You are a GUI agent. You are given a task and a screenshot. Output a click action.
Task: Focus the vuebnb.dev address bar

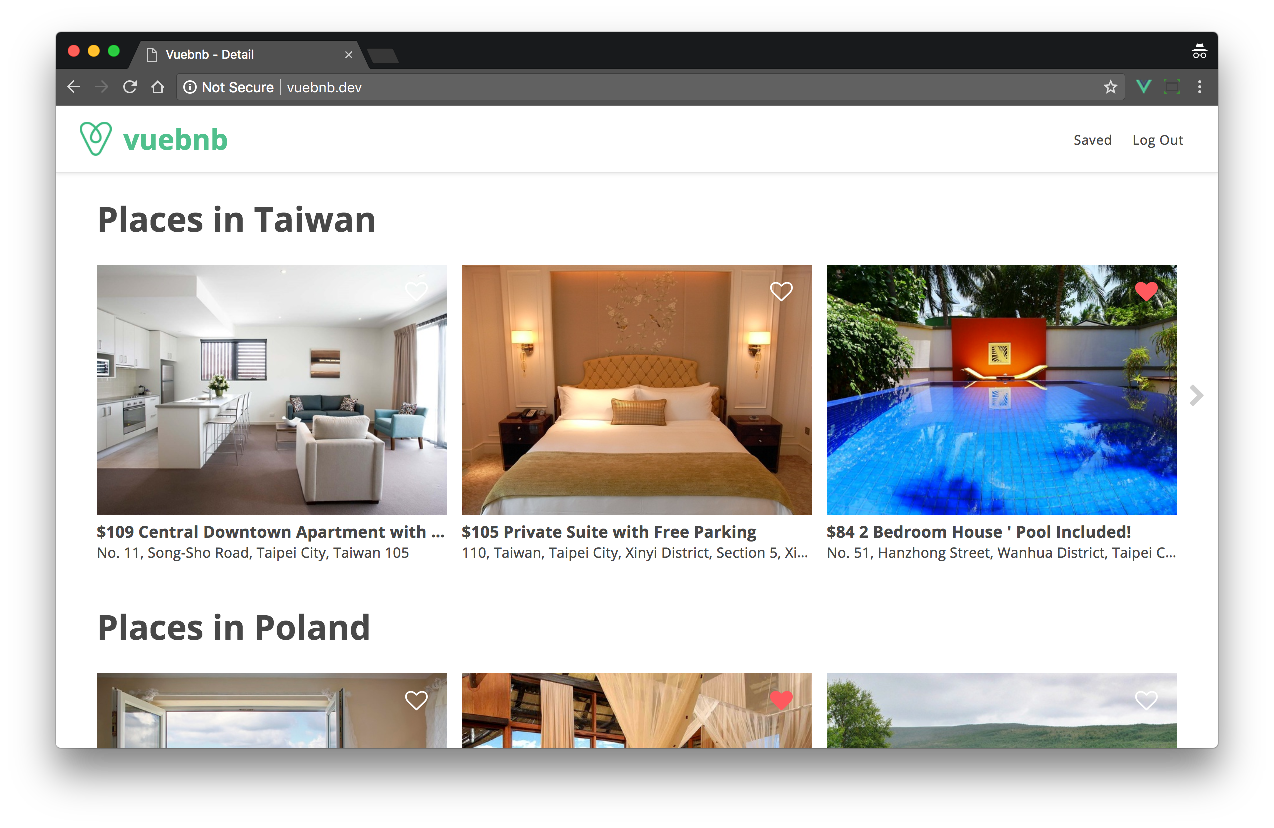point(650,87)
